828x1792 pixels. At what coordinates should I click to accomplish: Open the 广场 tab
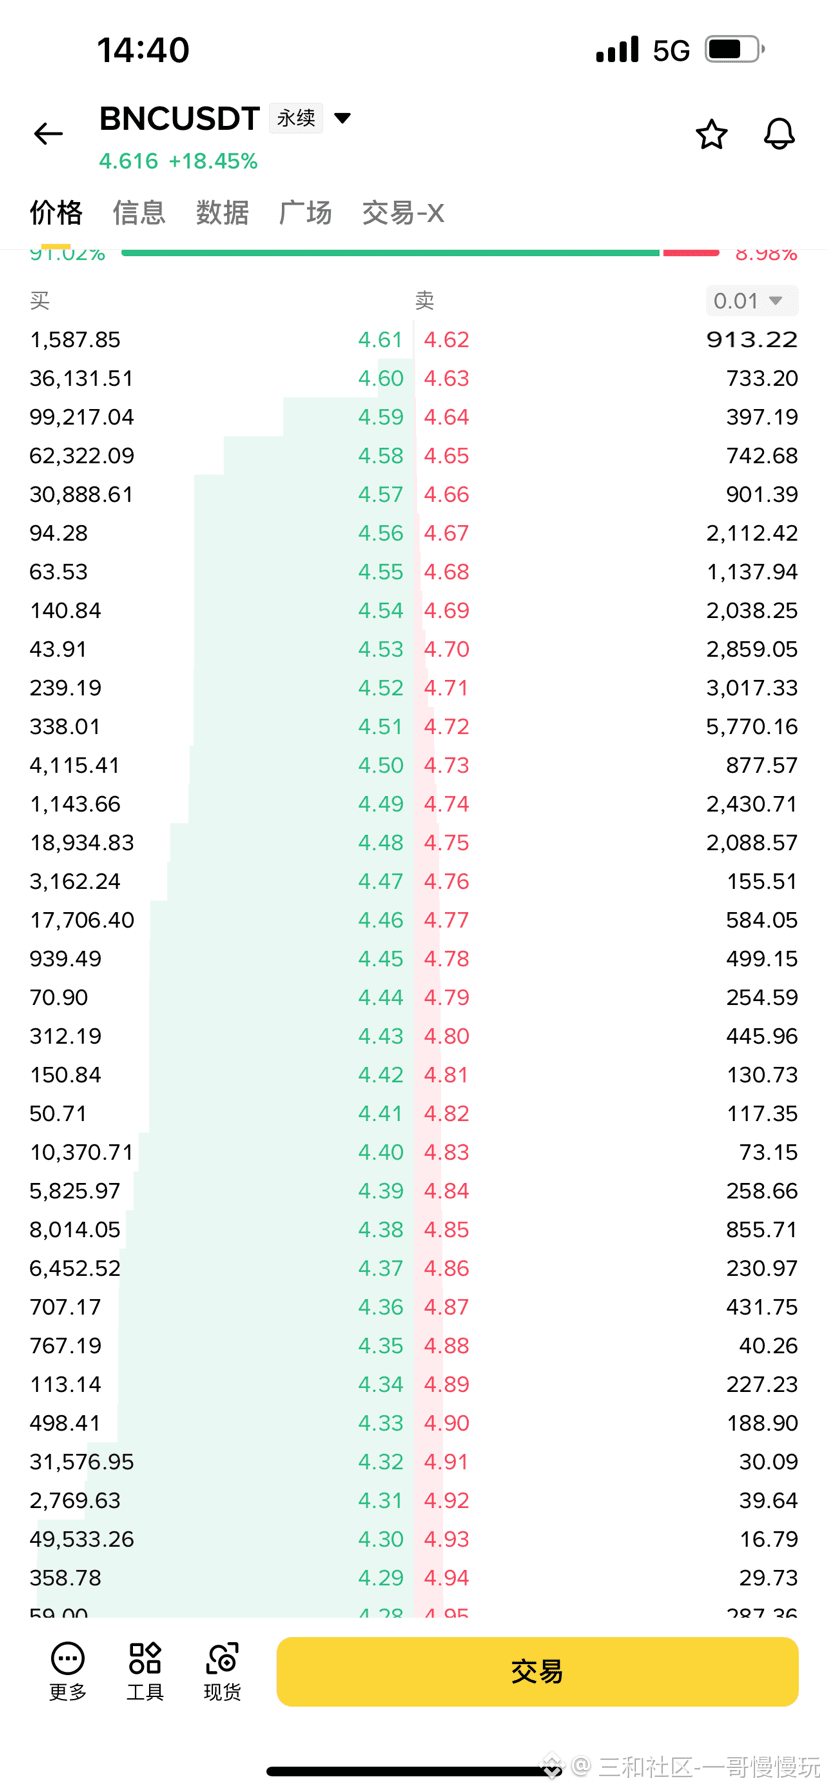305,213
